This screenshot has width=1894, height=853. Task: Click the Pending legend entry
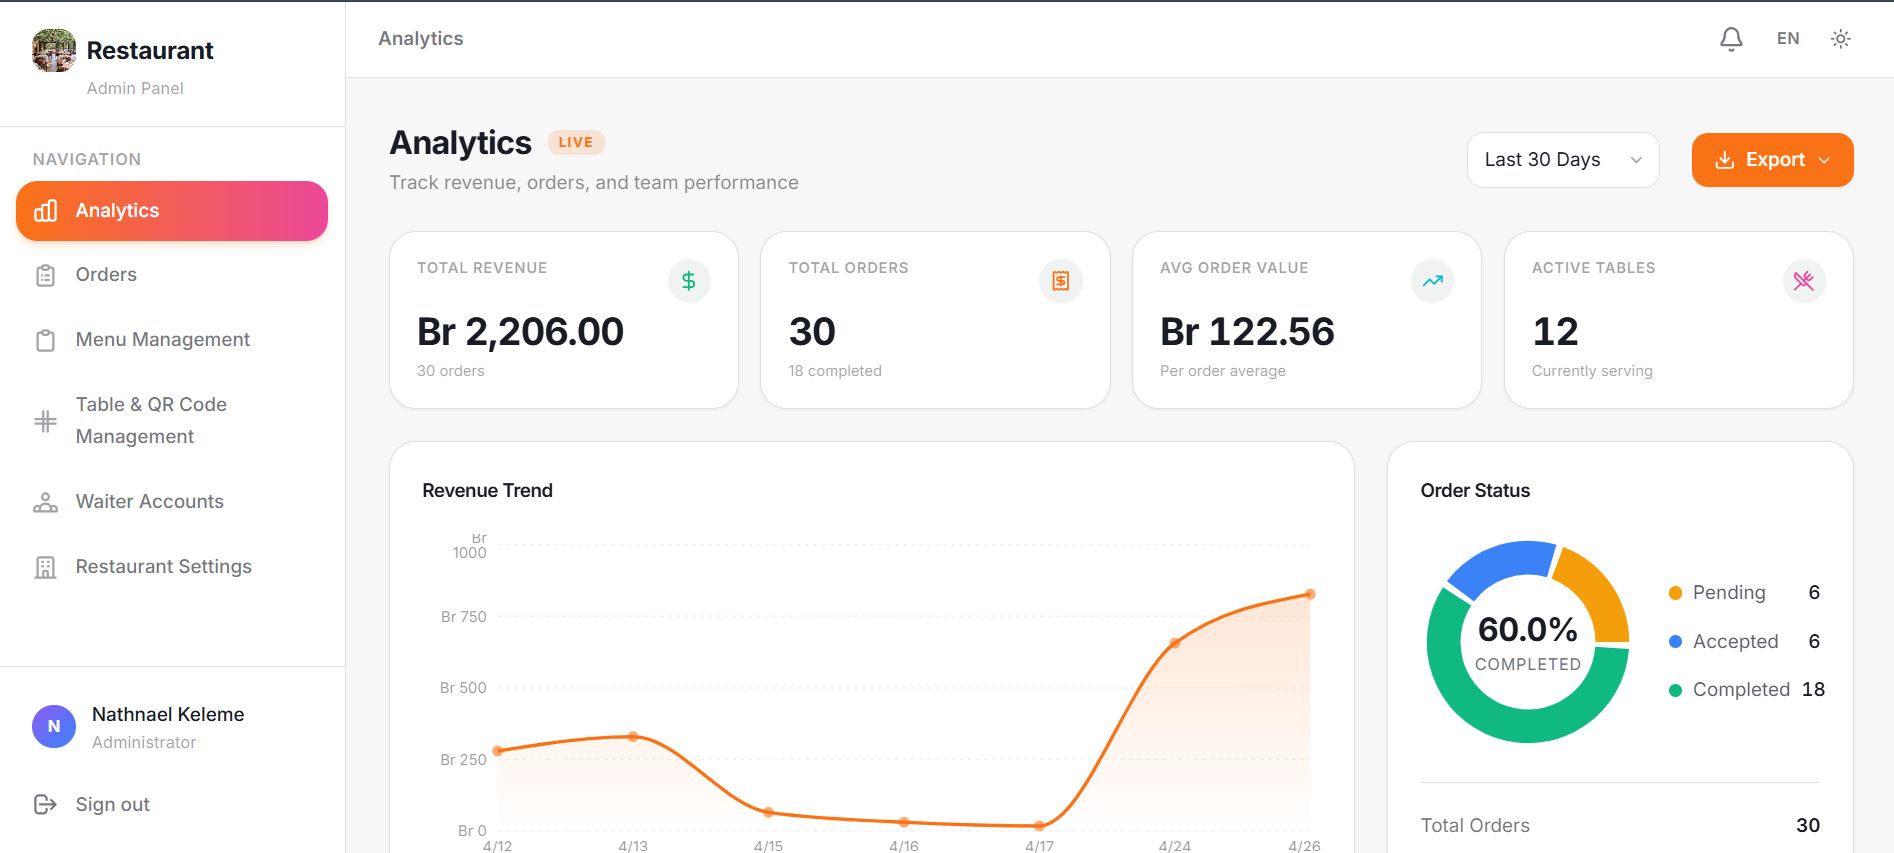click(1745, 593)
